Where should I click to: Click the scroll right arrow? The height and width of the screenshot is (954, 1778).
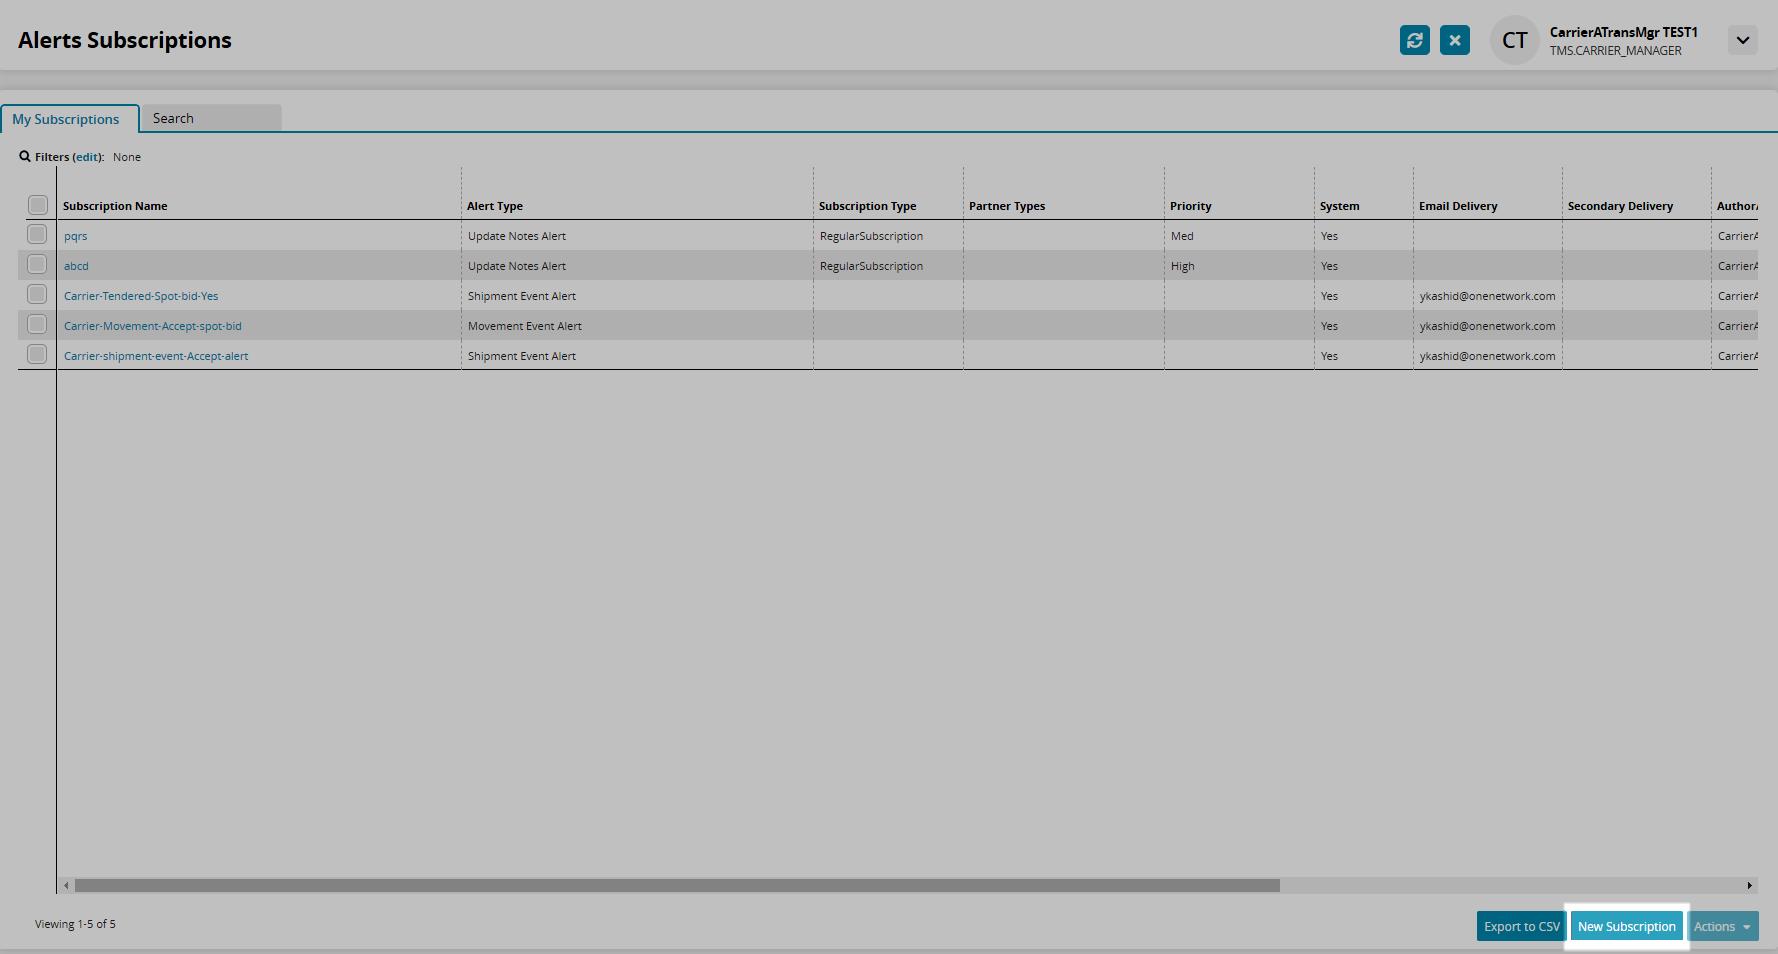[1750, 885]
